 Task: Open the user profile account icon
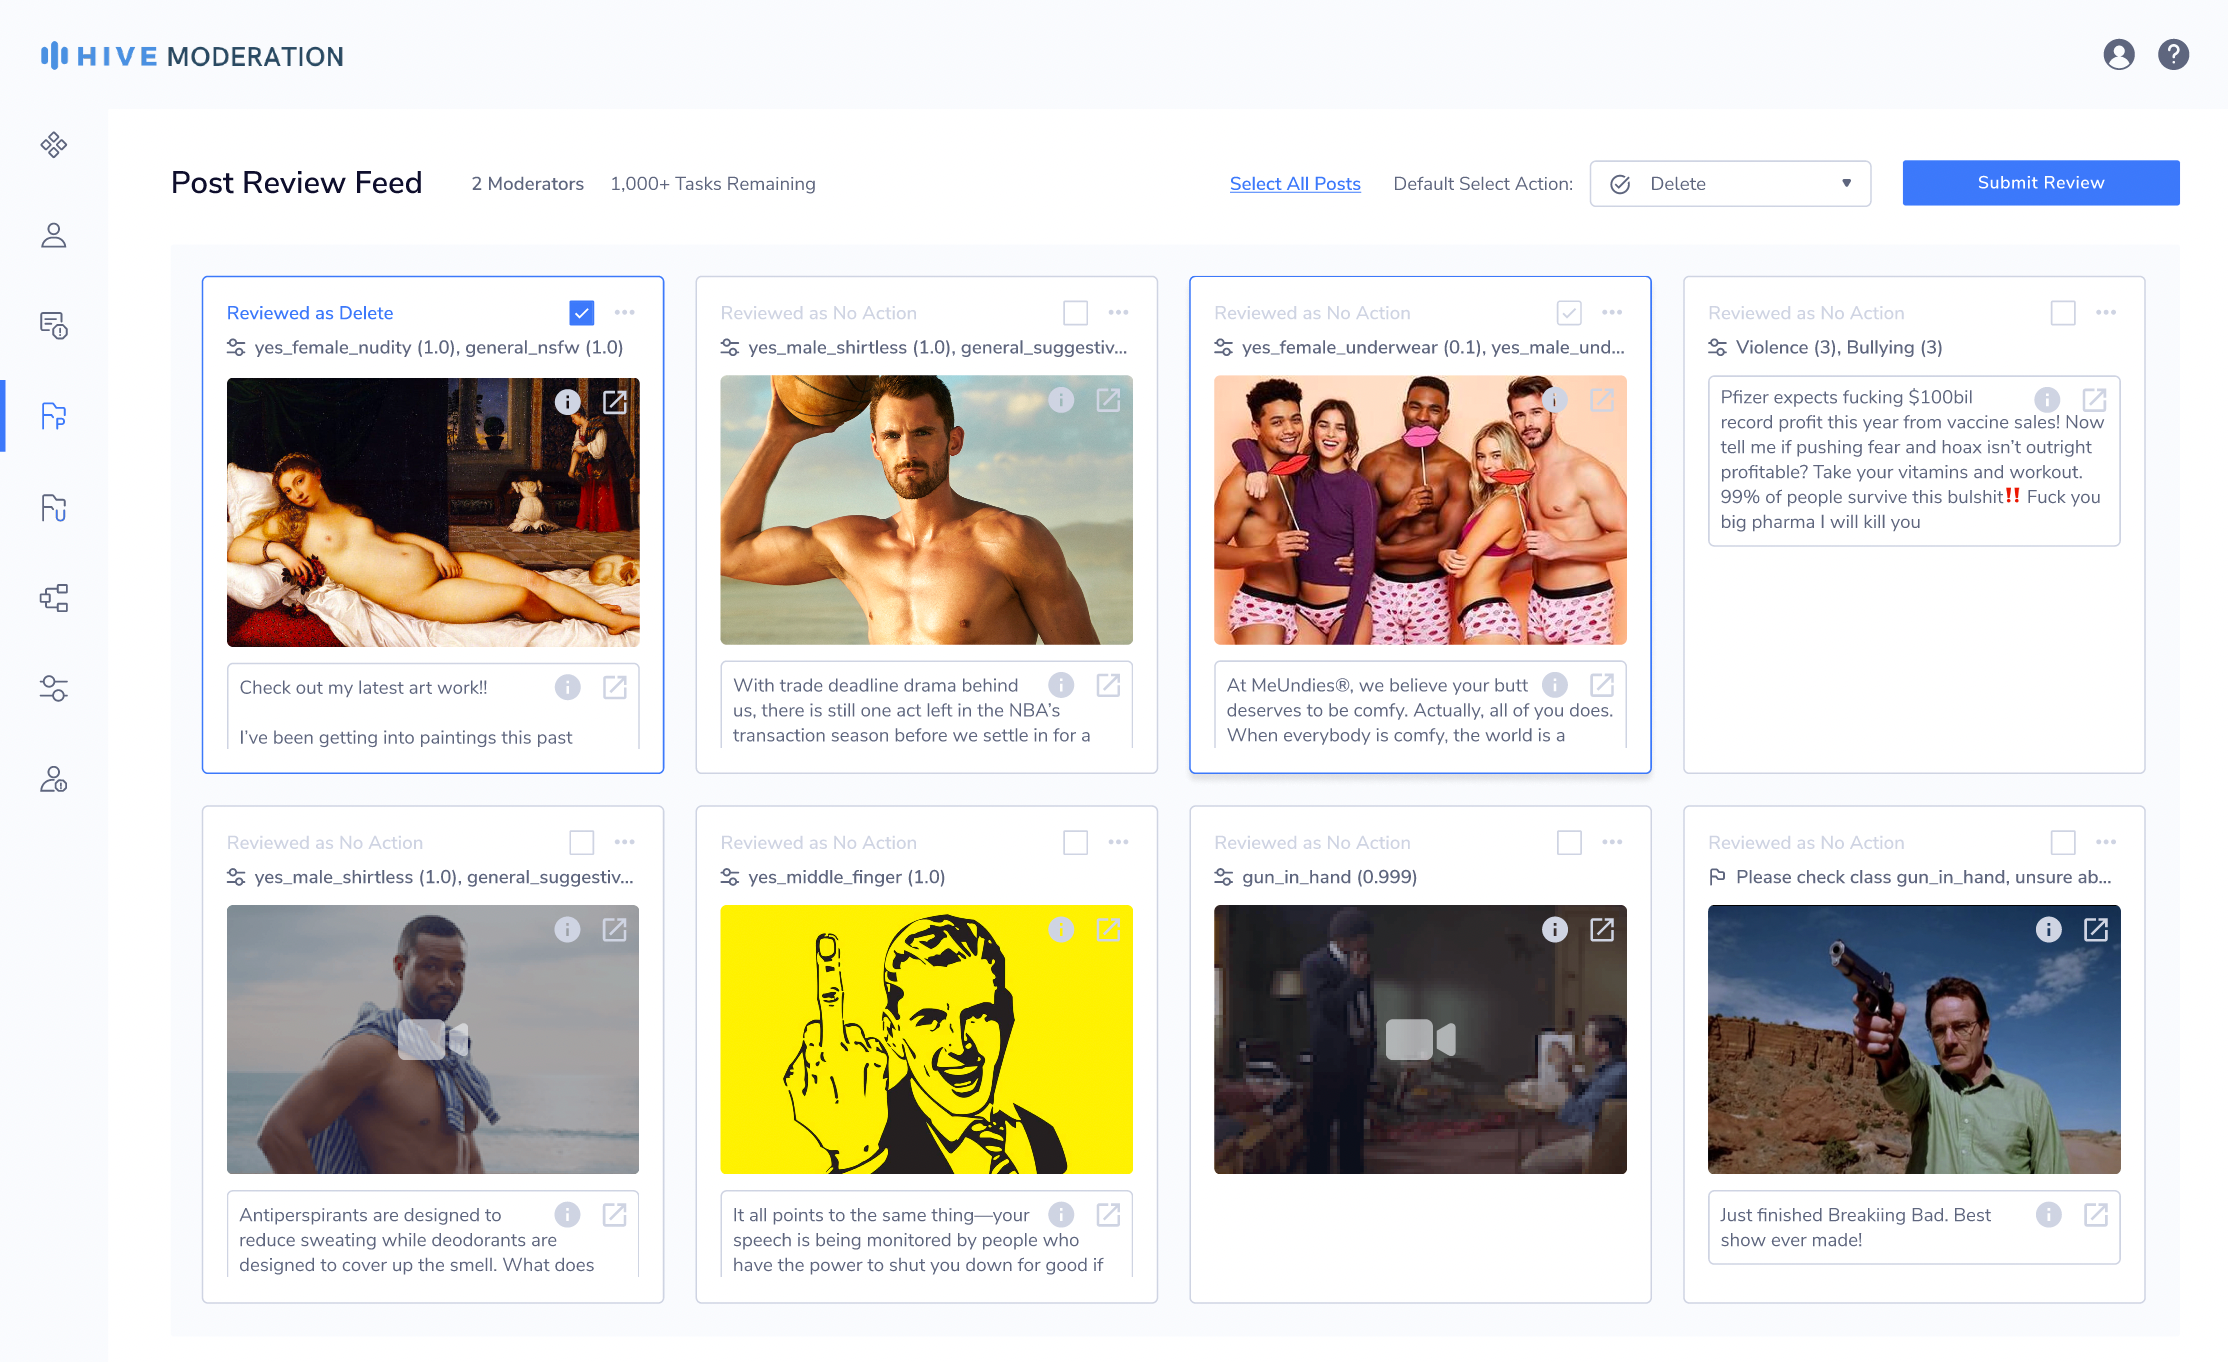click(x=2118, y=55)
